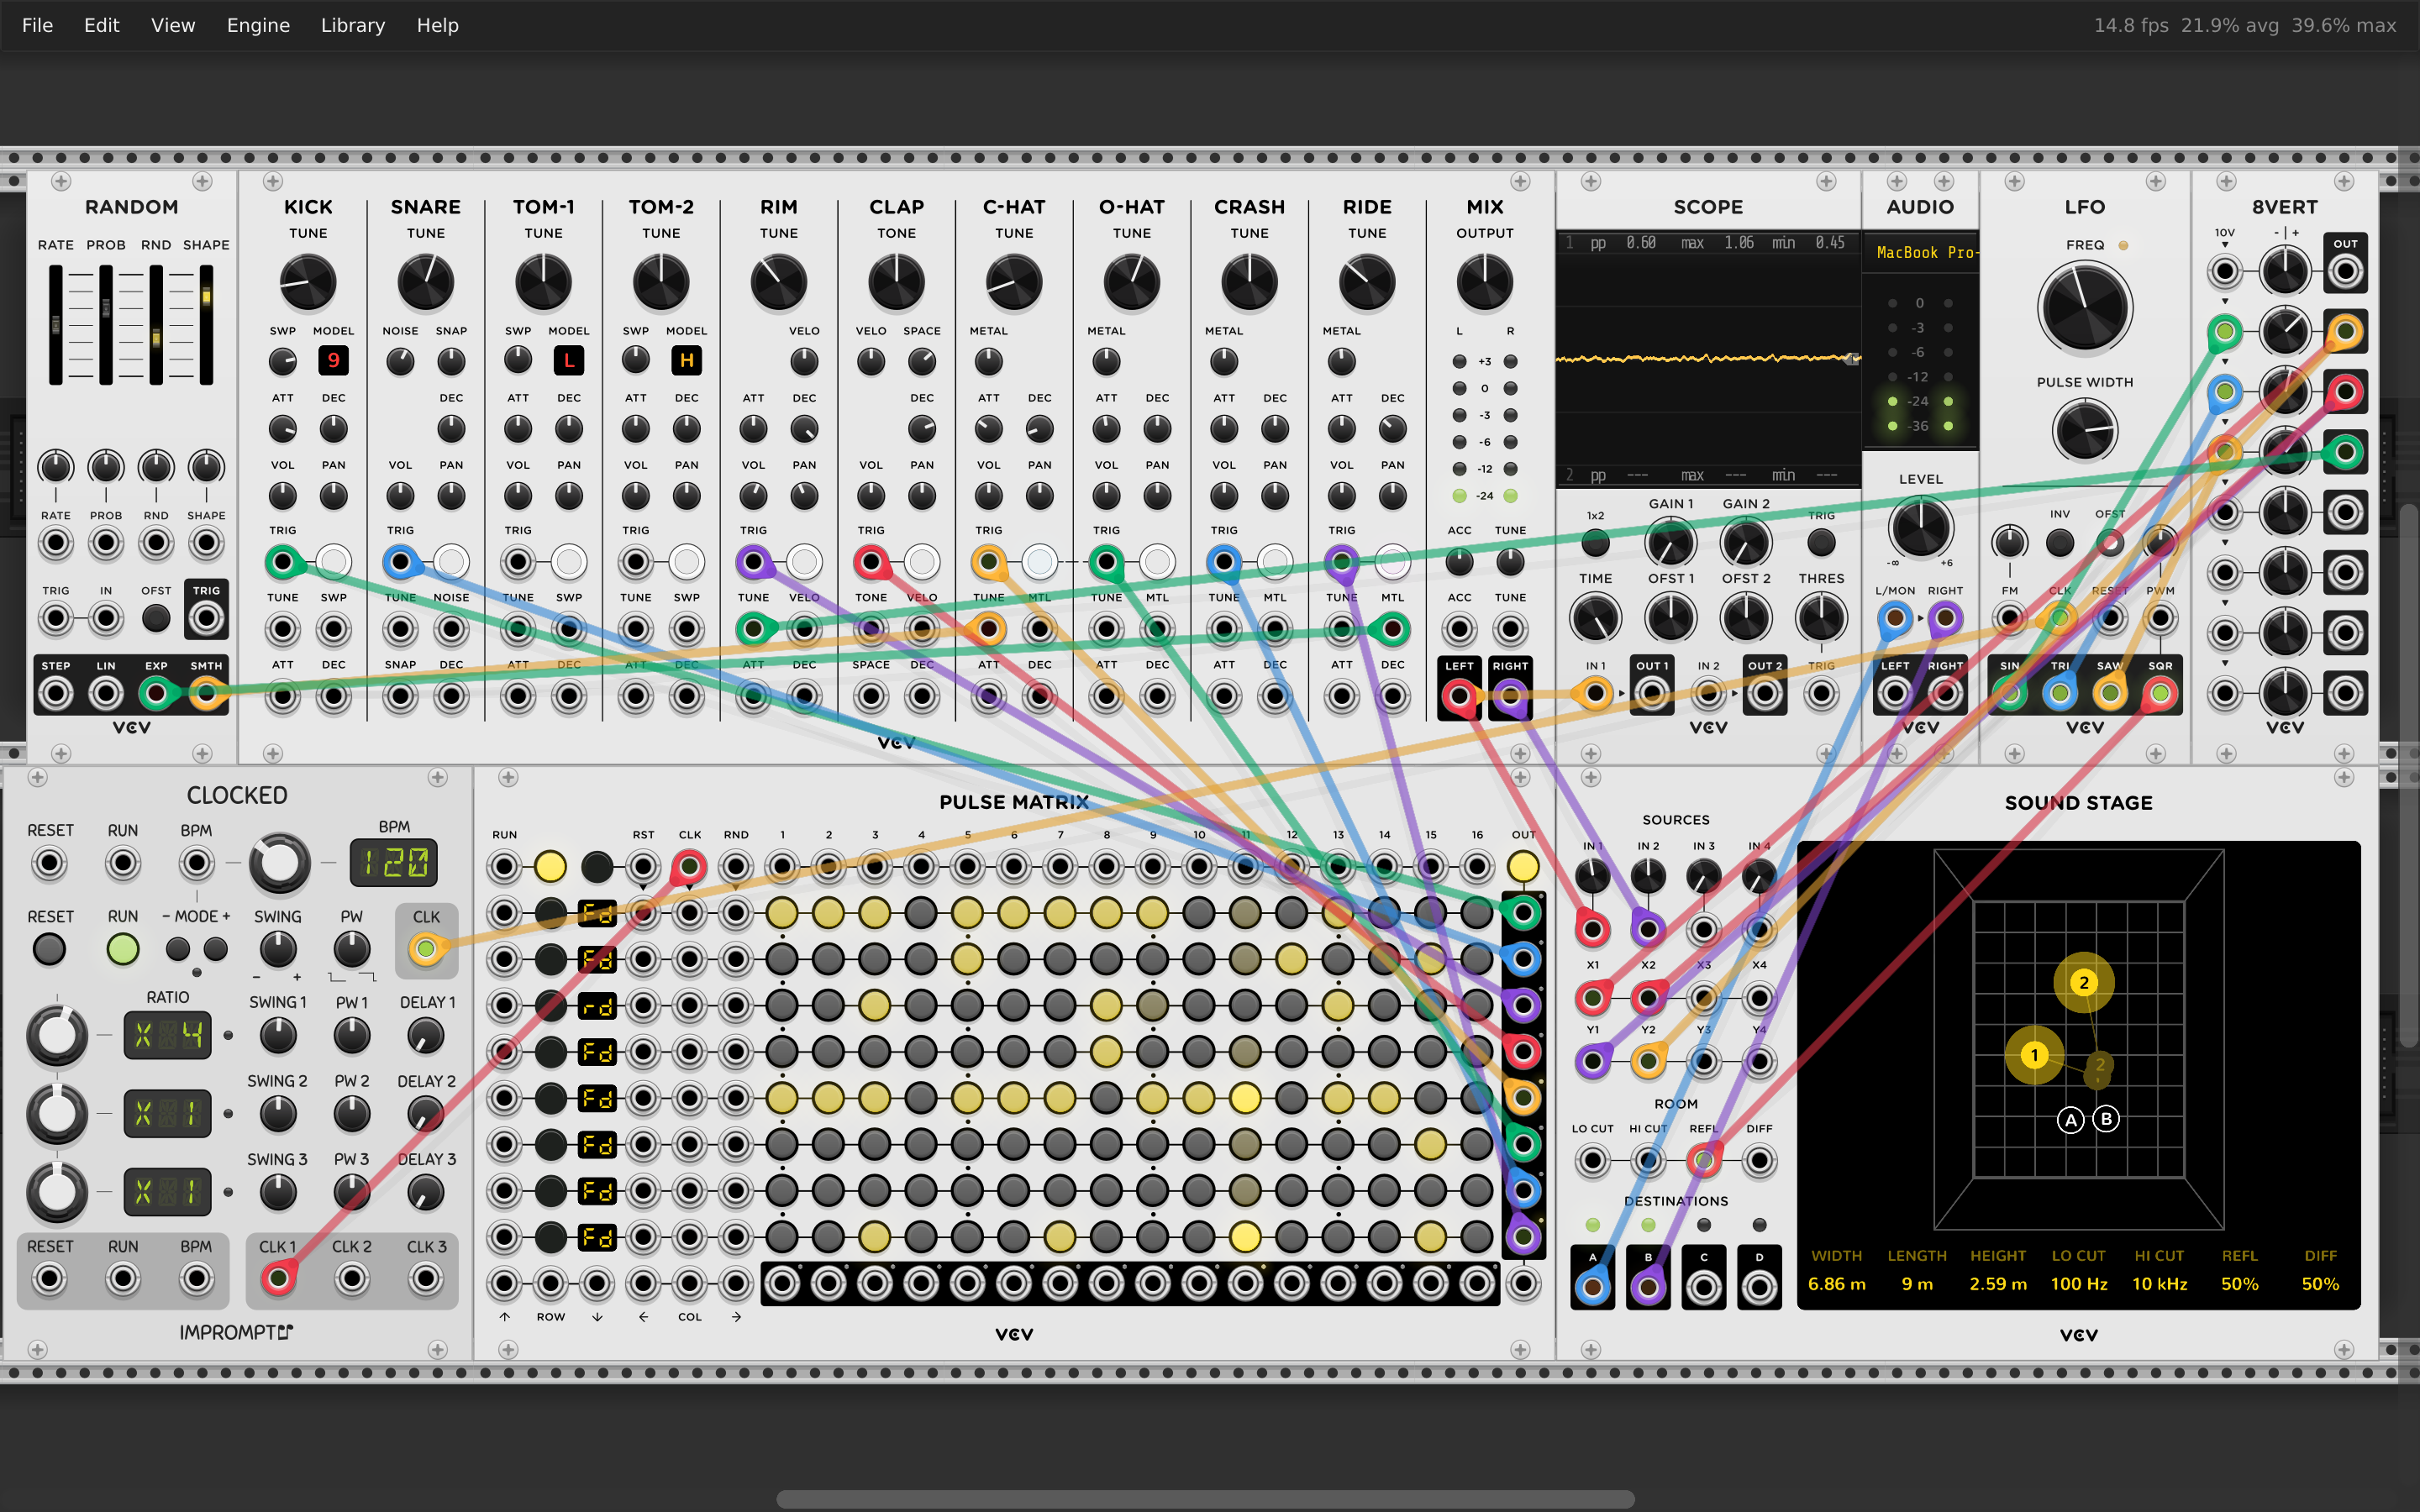Open the first Fd row mode display
The height and width of the screenshot is (1512, 2420).
[597, 913]
